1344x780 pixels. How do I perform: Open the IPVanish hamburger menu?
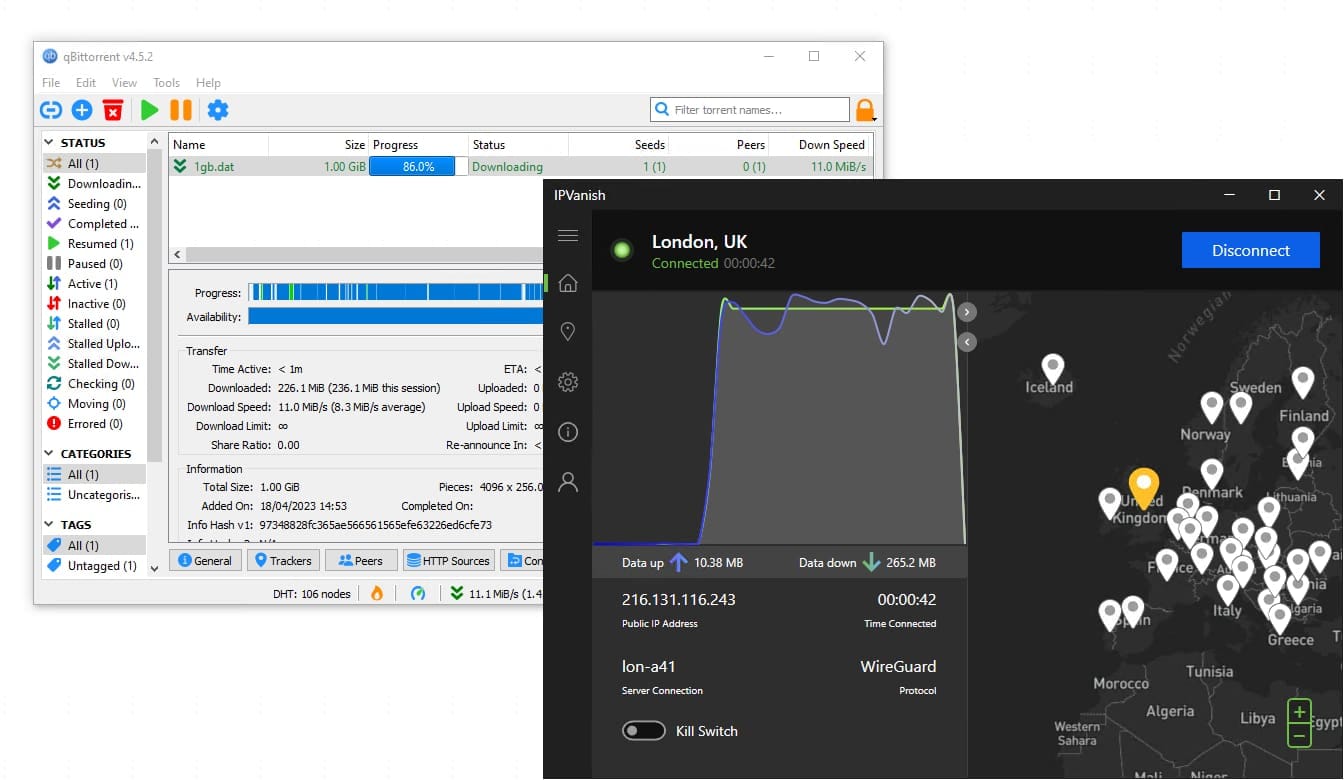[x=568, y=236]
